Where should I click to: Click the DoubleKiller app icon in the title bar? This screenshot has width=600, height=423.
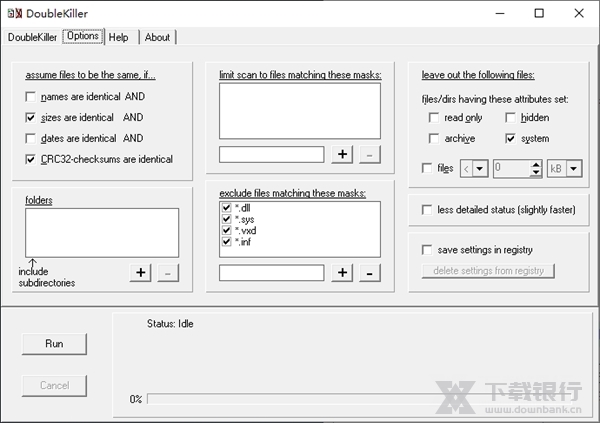point(14,13)
